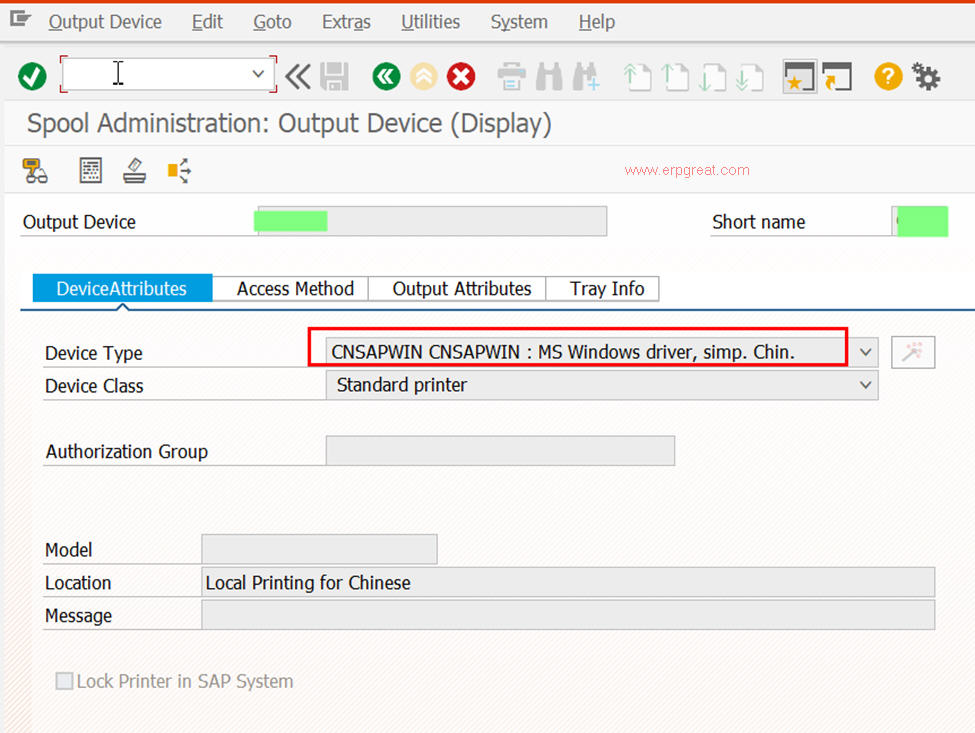Select the DeviceAttributes tab
The image size is (975, 733).
click(122, 288)
